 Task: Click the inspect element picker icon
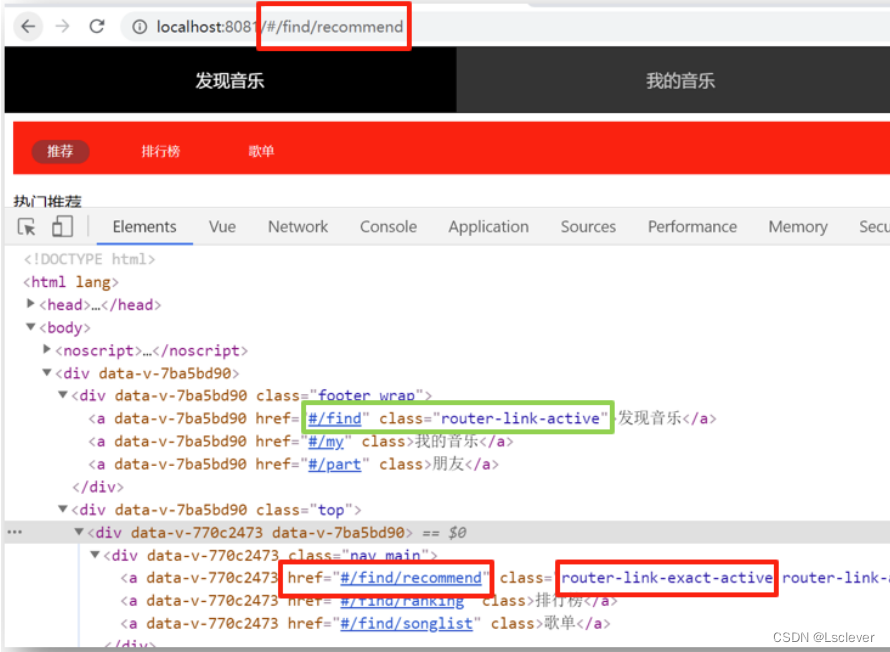pos(27,227)
